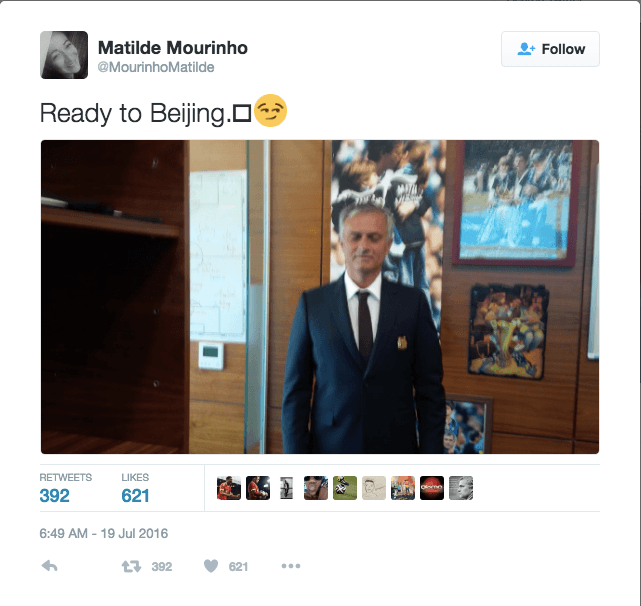This screenshot has height=606, width=641.
Task: Open the three-dots more options menu
Action: tap(291, 566)
